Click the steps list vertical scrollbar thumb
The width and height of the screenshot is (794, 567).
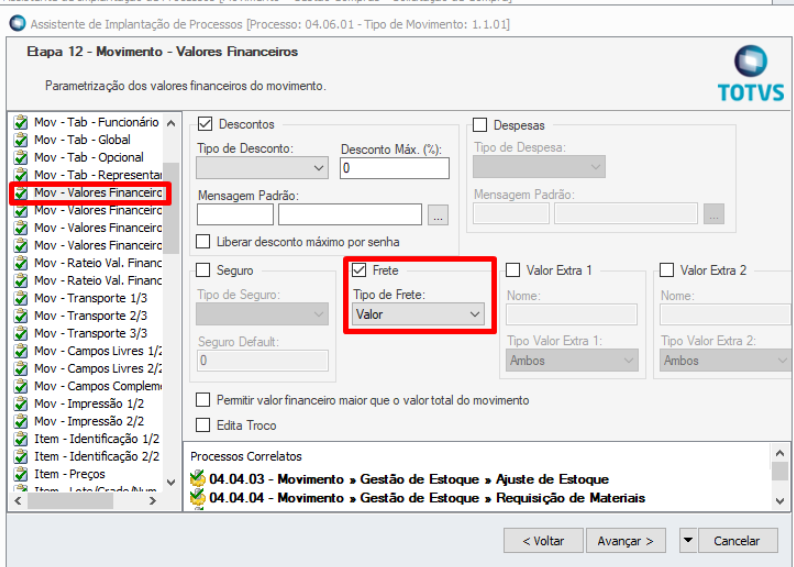pos(171,208)
